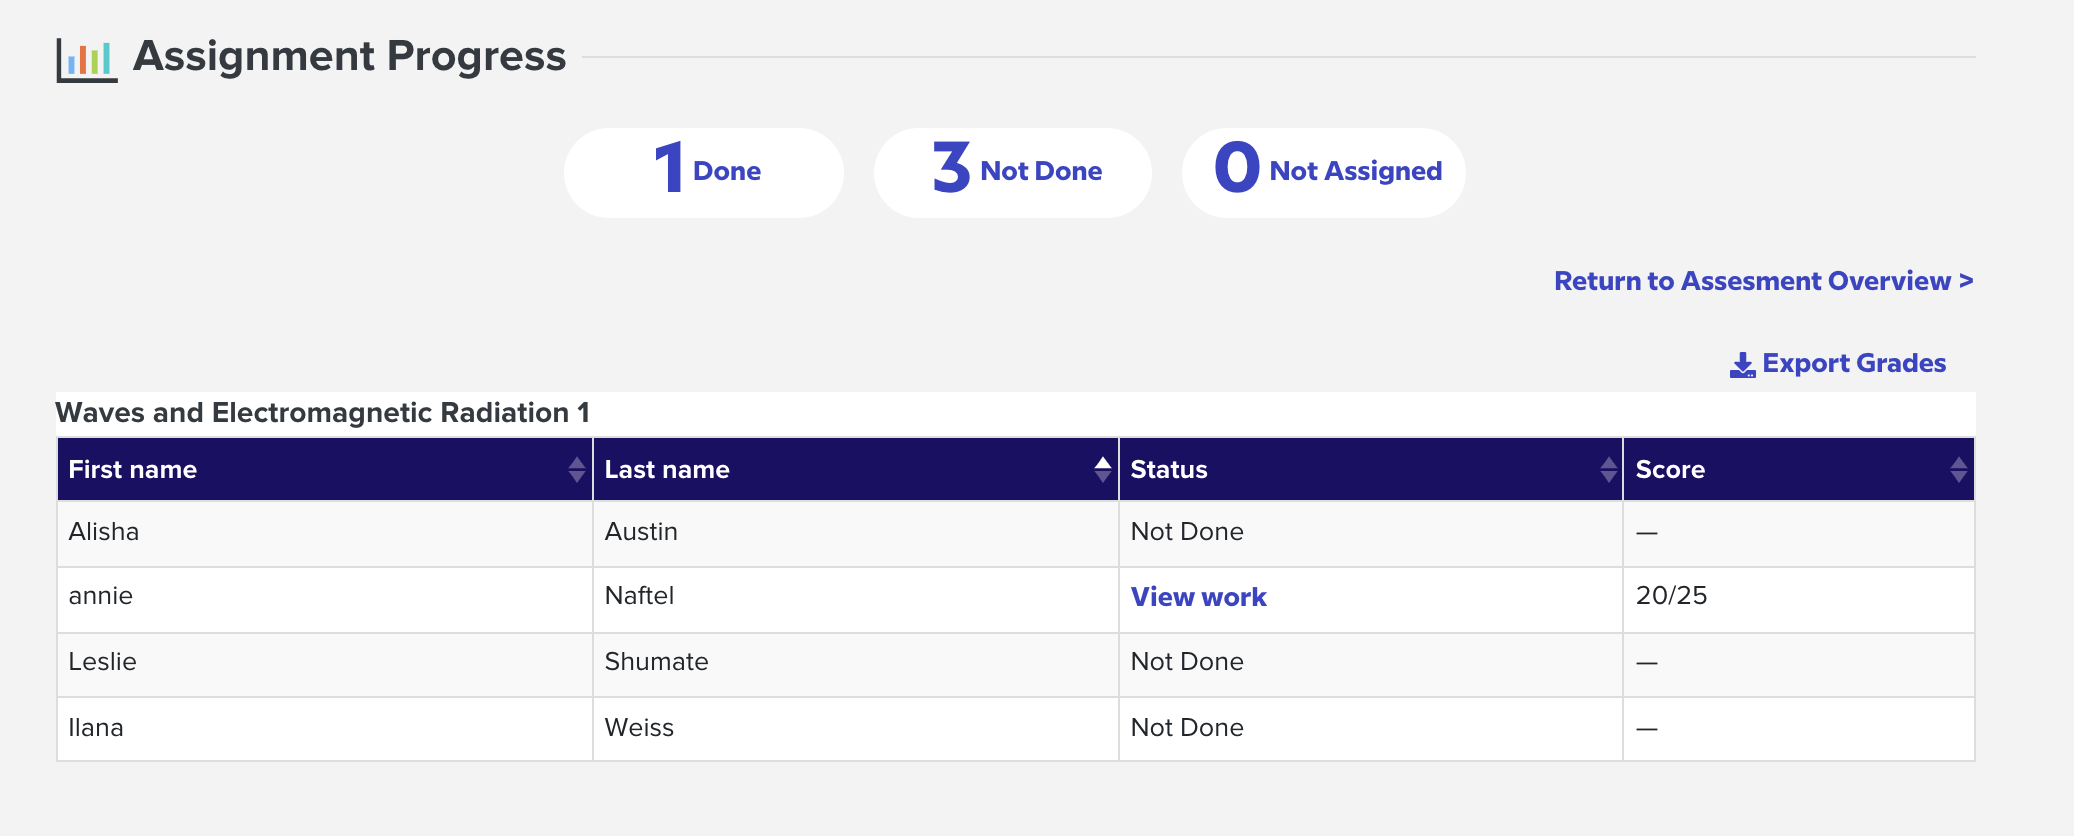Click the last name Weiss

(639, 727)
